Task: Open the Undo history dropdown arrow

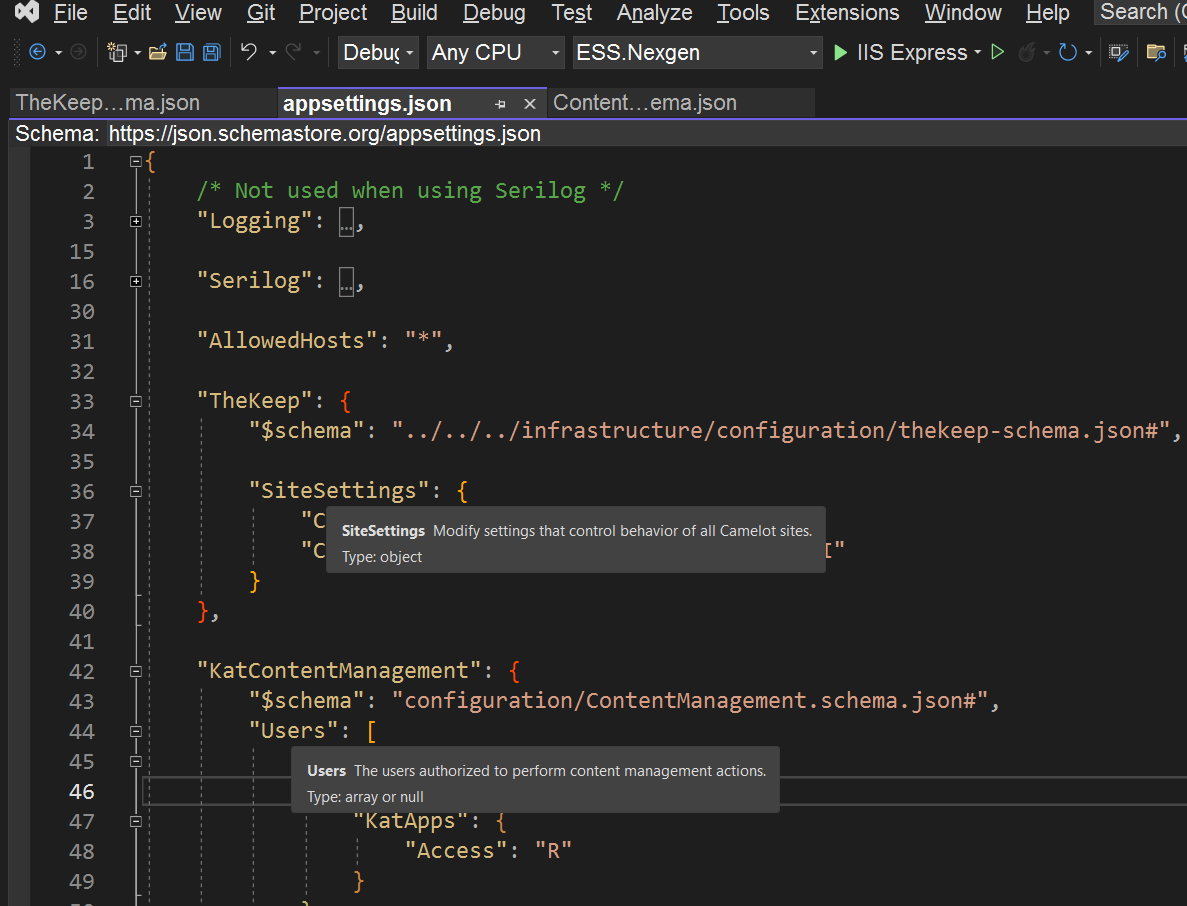Action: point(273,53)
